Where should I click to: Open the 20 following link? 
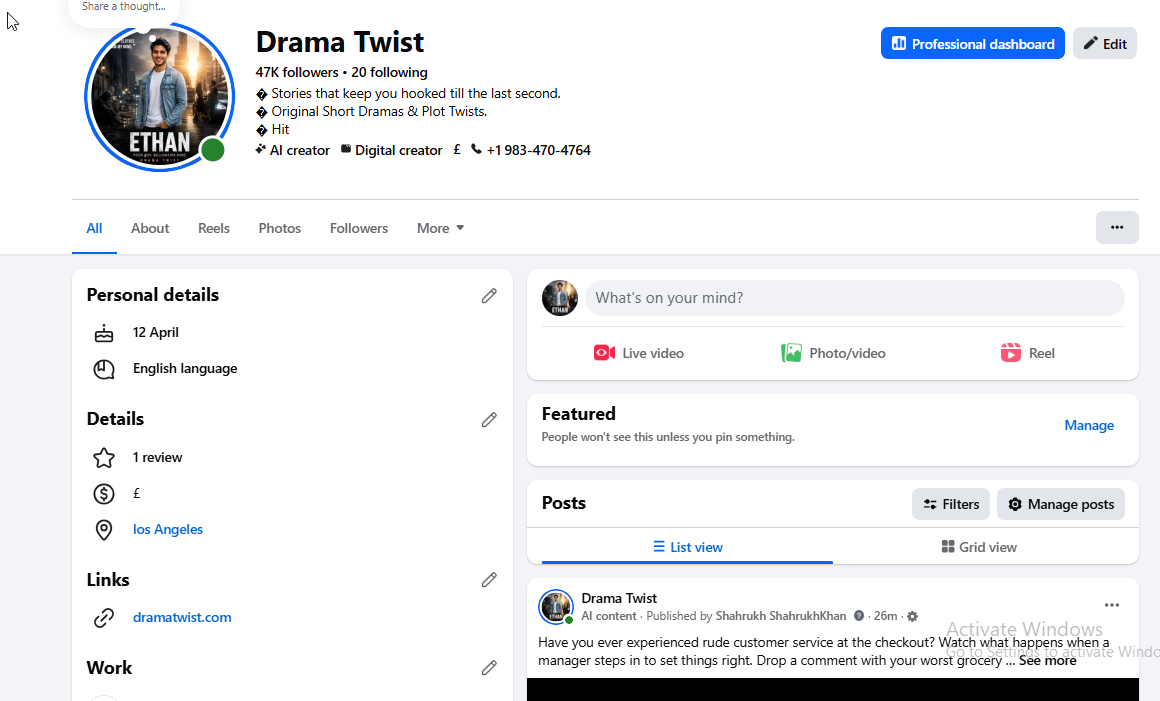point(389,72)
